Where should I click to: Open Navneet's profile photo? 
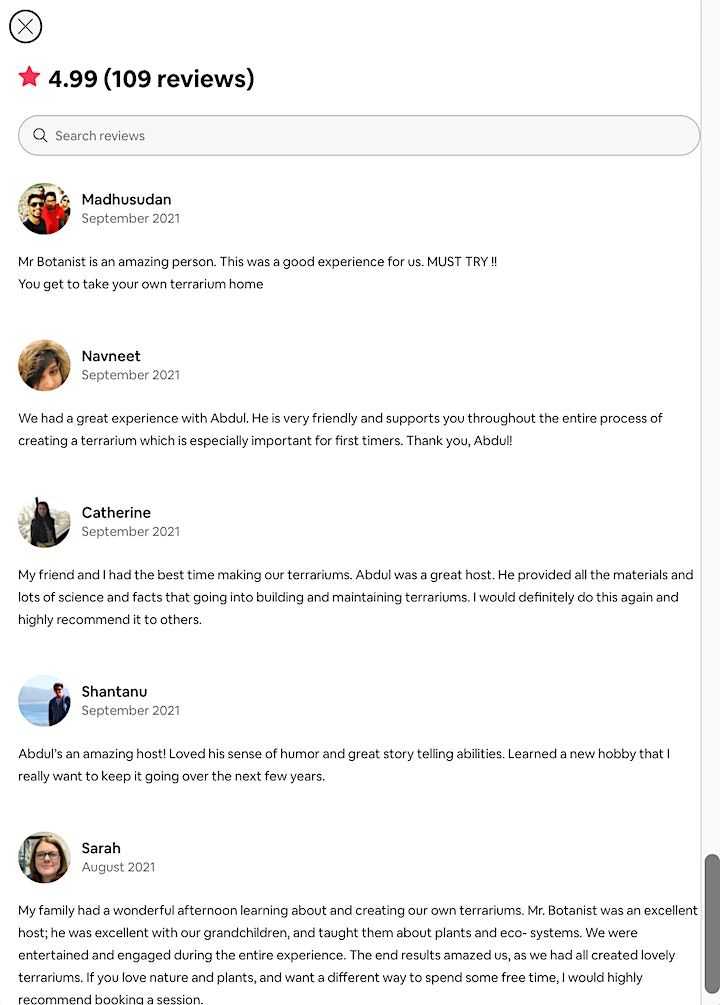coord(44,365)
